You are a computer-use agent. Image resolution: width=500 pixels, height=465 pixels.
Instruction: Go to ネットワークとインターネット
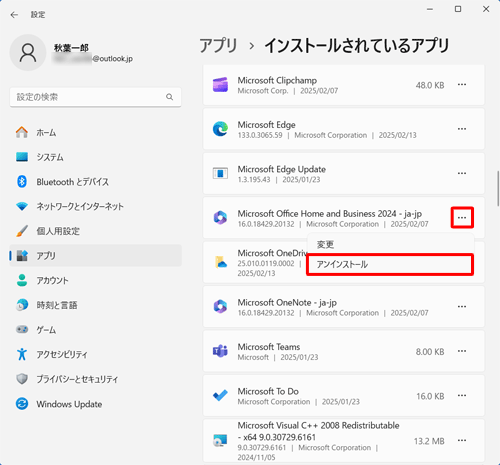[95, 206]
